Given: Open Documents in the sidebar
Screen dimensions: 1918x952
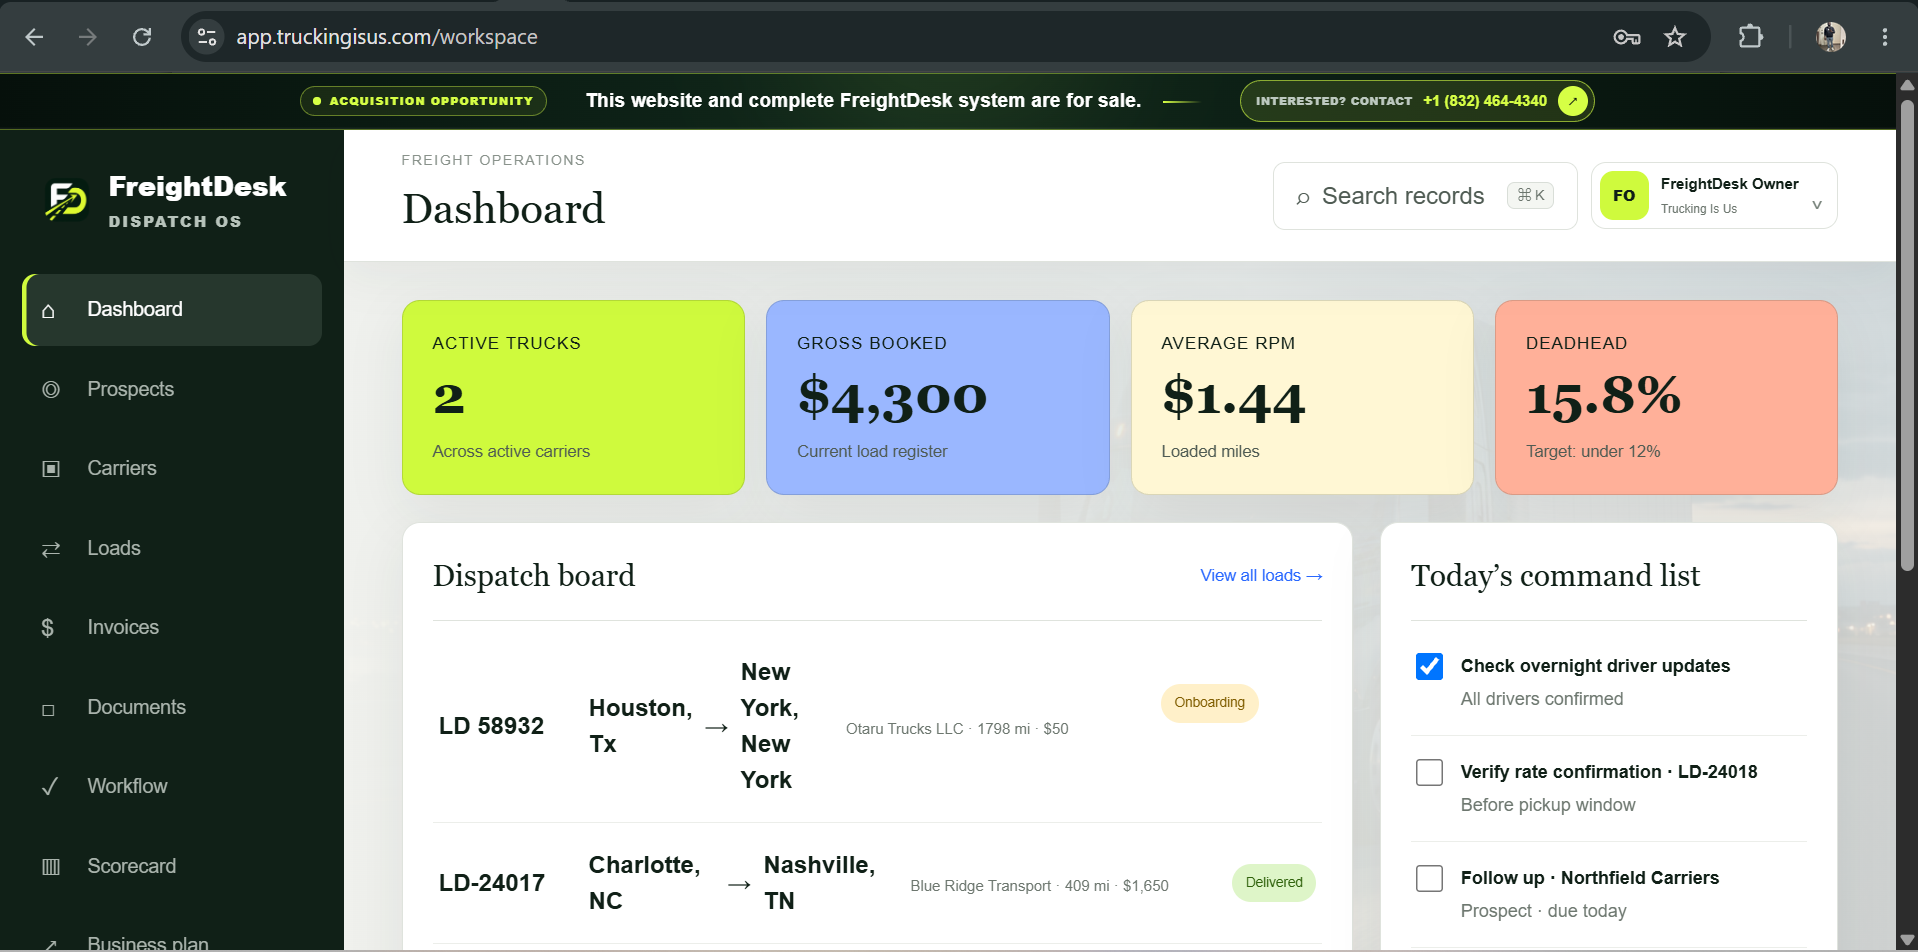Looking at the screenshot, I should (x=172, y=708).
